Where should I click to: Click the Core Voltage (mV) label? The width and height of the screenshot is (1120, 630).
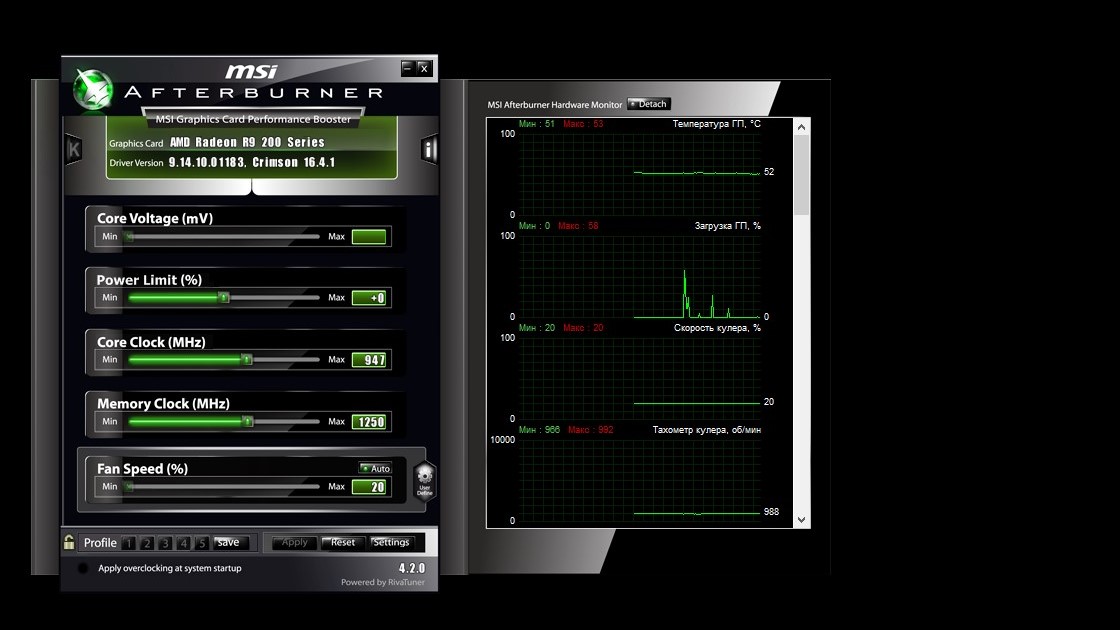pyautogui.click(x=155, y=219)
